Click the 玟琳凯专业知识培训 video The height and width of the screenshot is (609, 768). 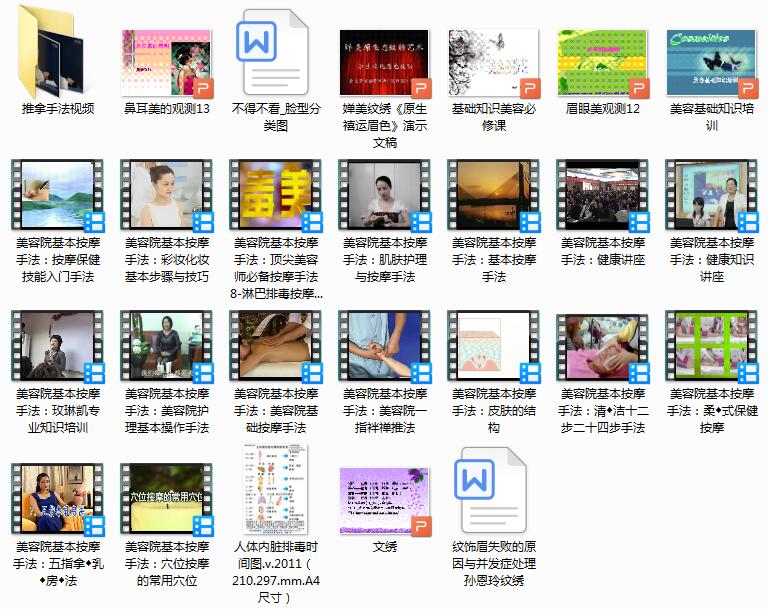click(x=57, y=346)
